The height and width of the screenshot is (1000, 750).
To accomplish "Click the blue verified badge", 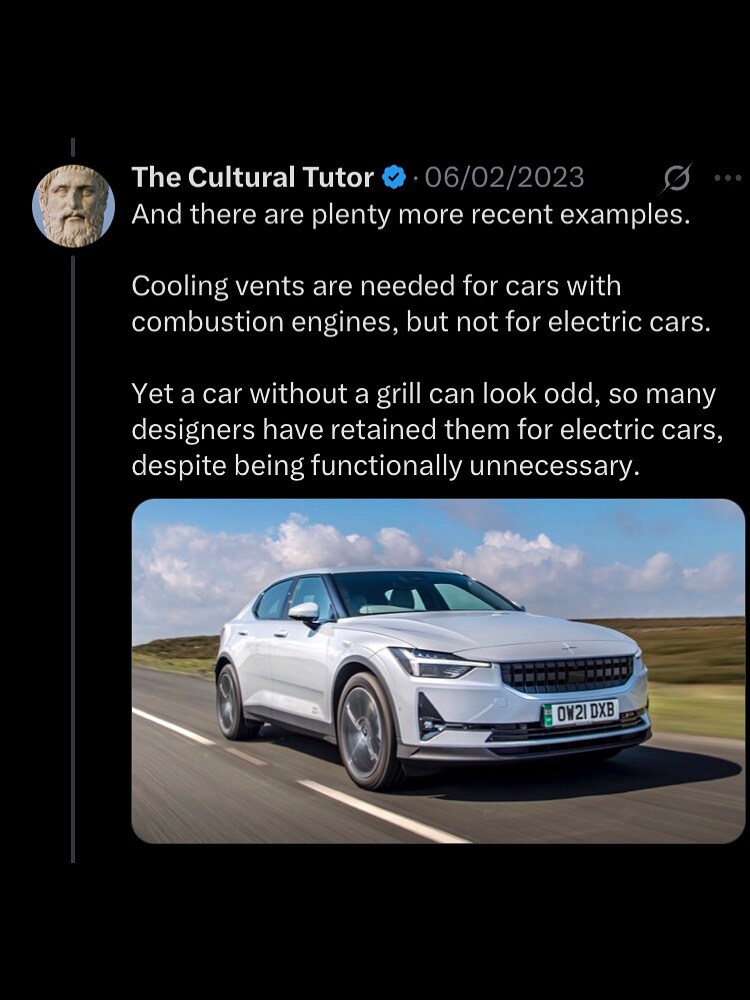I will (x=393, y=177).
